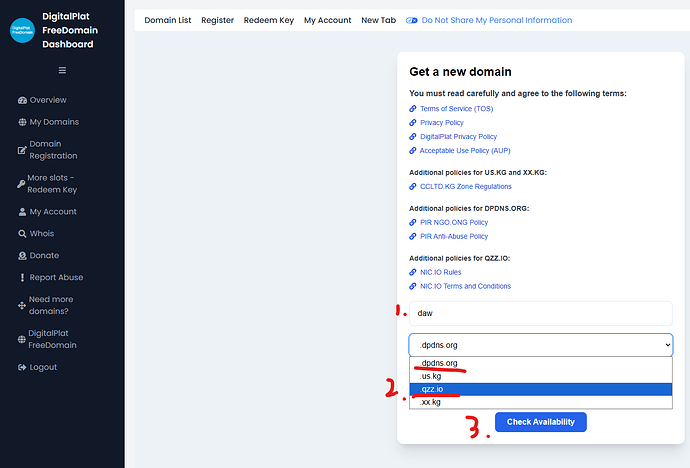This screenshot has width=690, height=468.
Task: Open Overview in the sidebar
Action: [x=48, y=100]
